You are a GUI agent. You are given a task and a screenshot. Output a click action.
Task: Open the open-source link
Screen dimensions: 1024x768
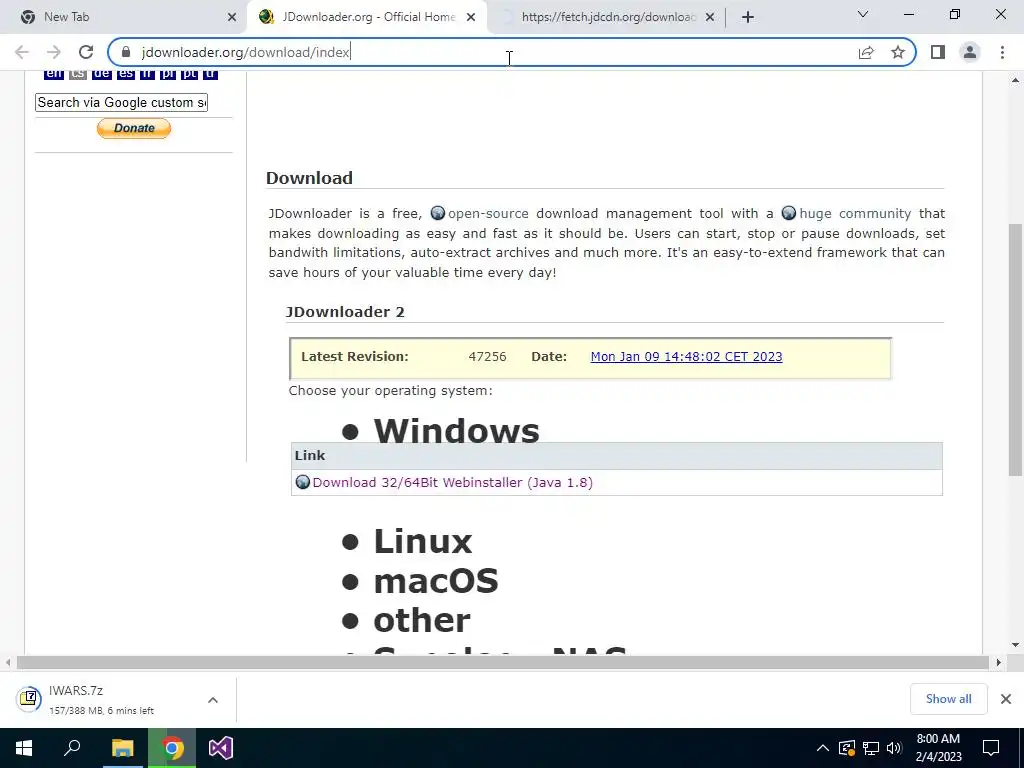click(488, 214)
